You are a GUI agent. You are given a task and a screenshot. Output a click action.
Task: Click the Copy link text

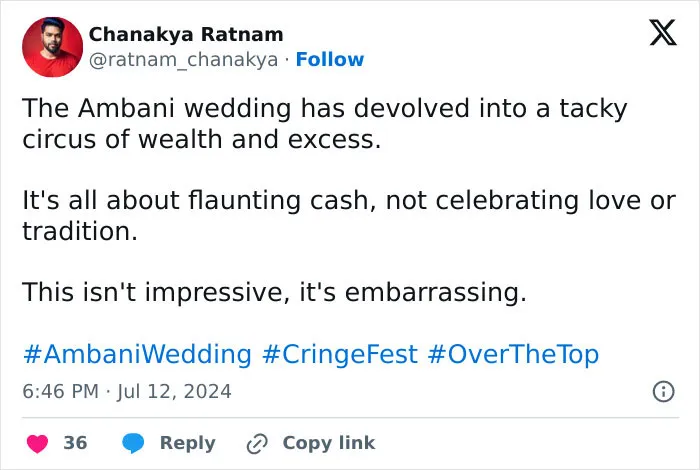click(329, 443)
